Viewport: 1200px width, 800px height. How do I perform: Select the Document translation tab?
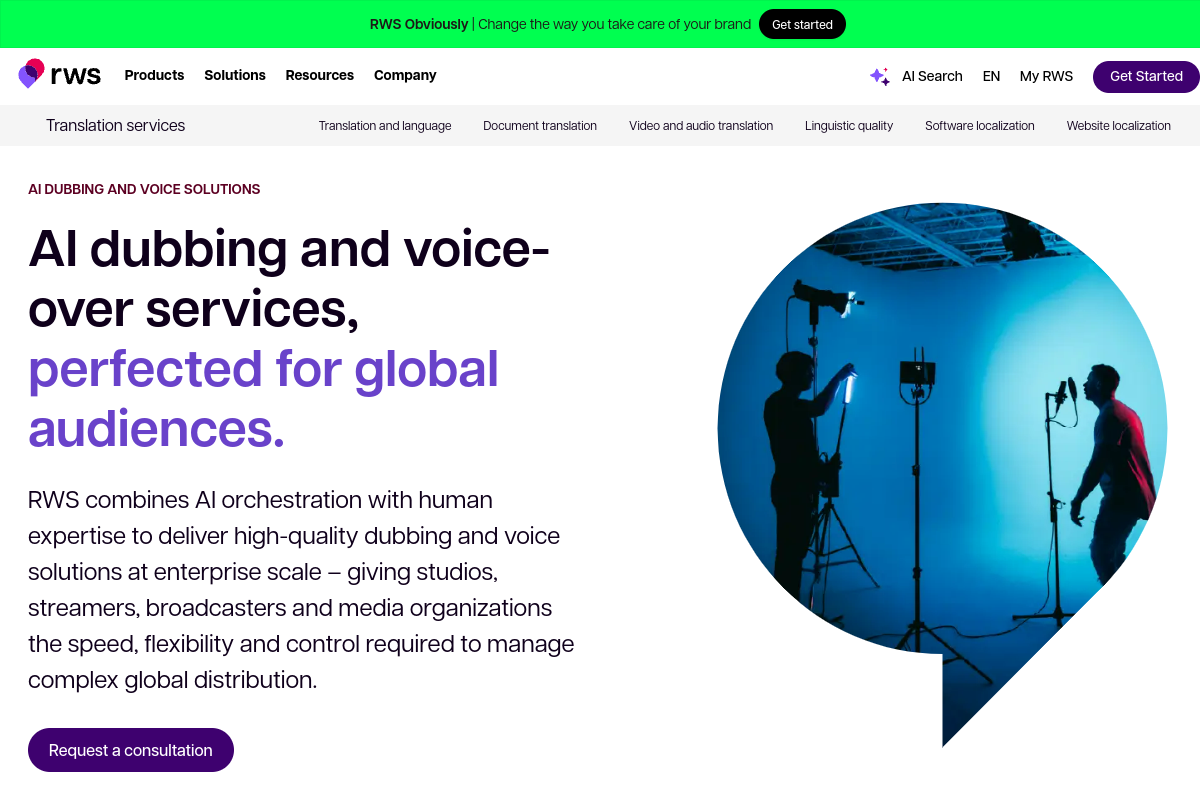tap(540, 125)
